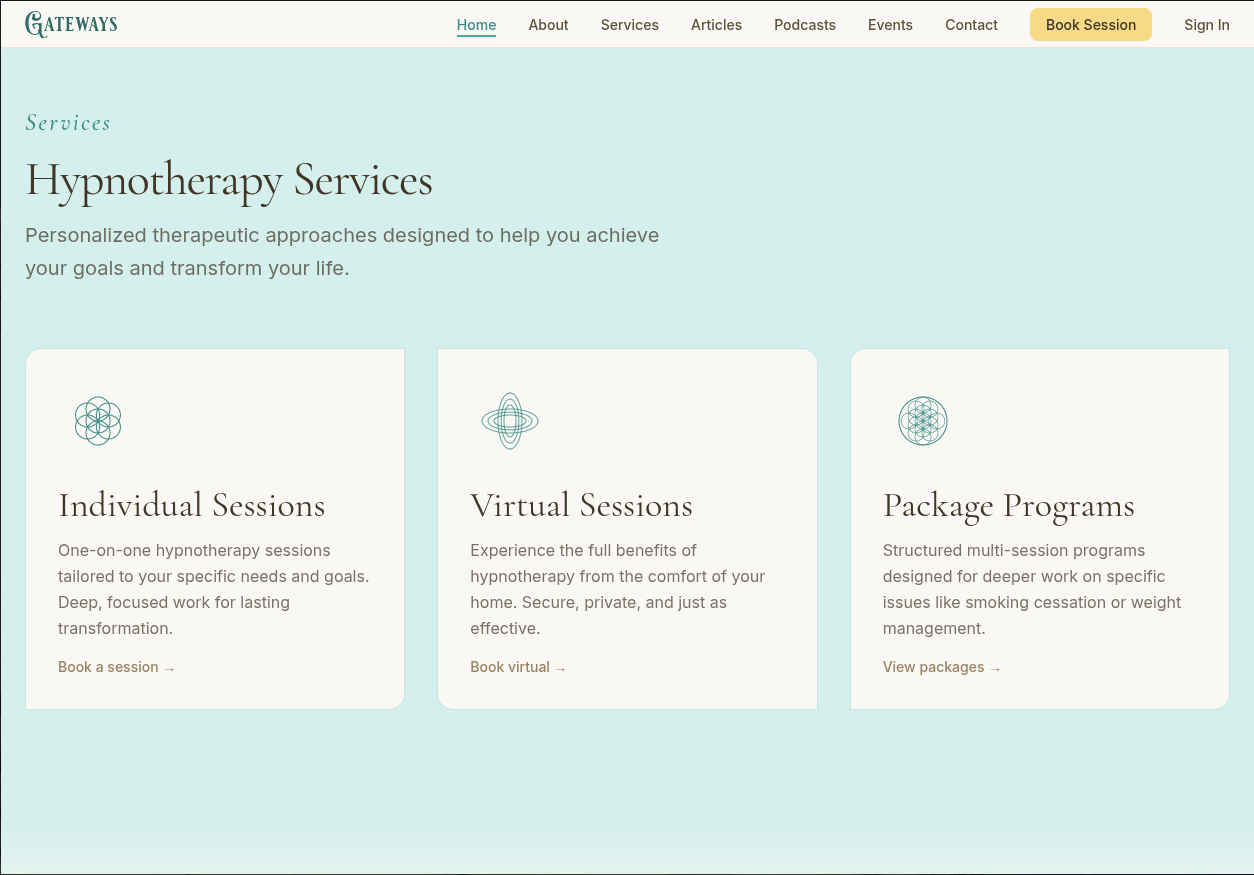
Task: Open the Home navigation item
Action: pyautogui.click(x=476, y=24)
